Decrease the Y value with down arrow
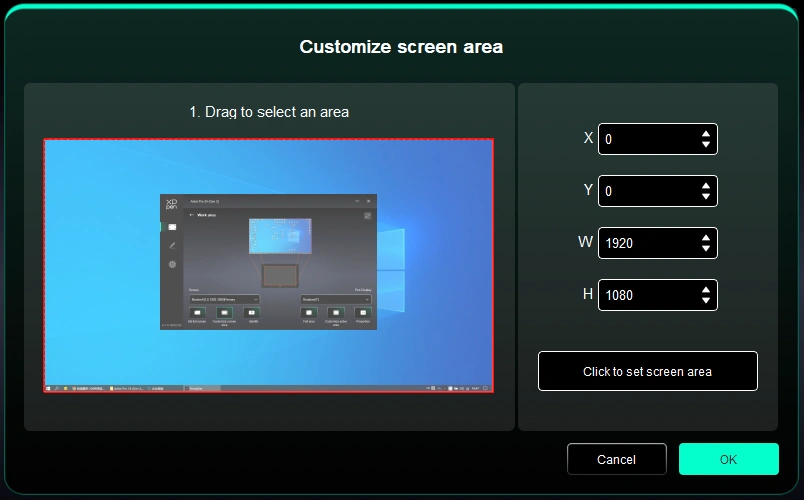The image size is (804, 500). pos(706,198)
